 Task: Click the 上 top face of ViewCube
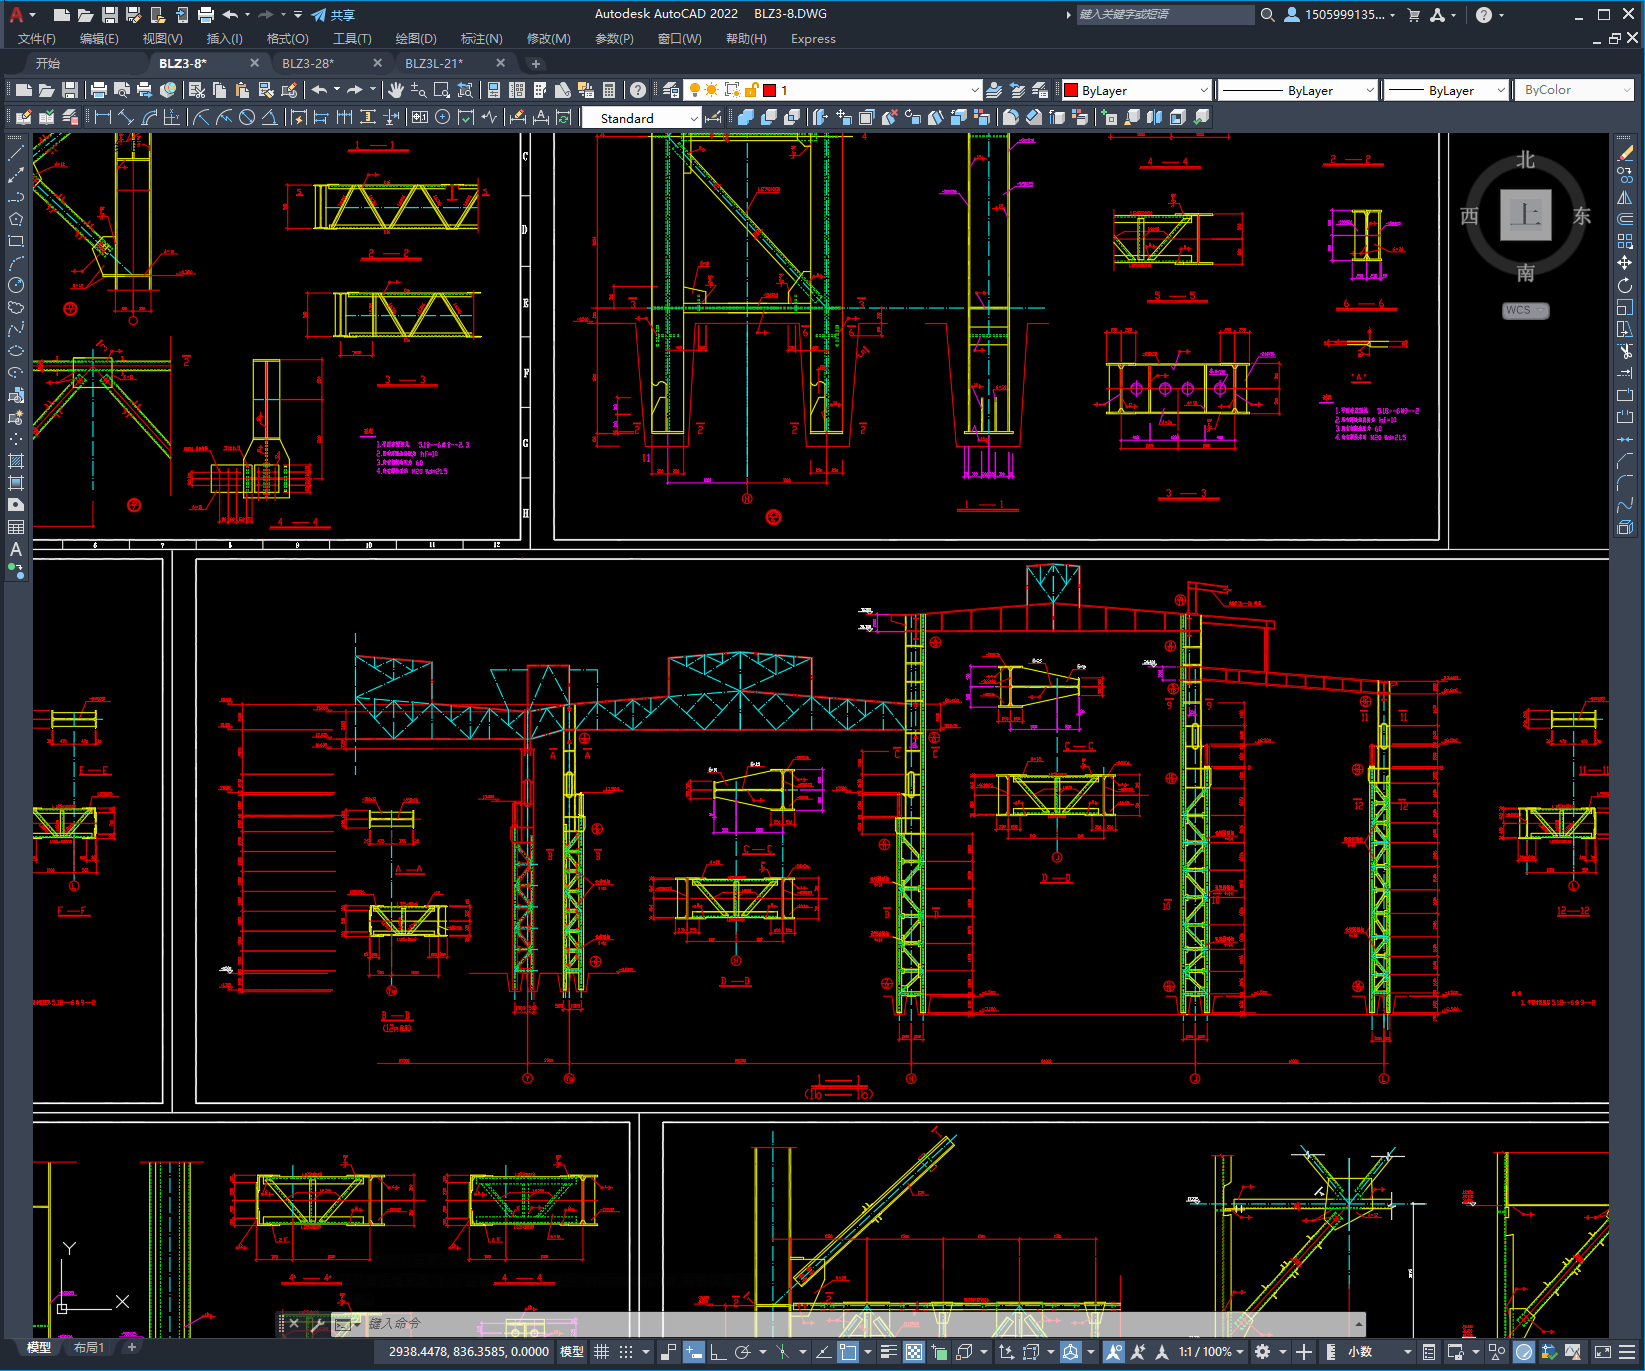1525,214
